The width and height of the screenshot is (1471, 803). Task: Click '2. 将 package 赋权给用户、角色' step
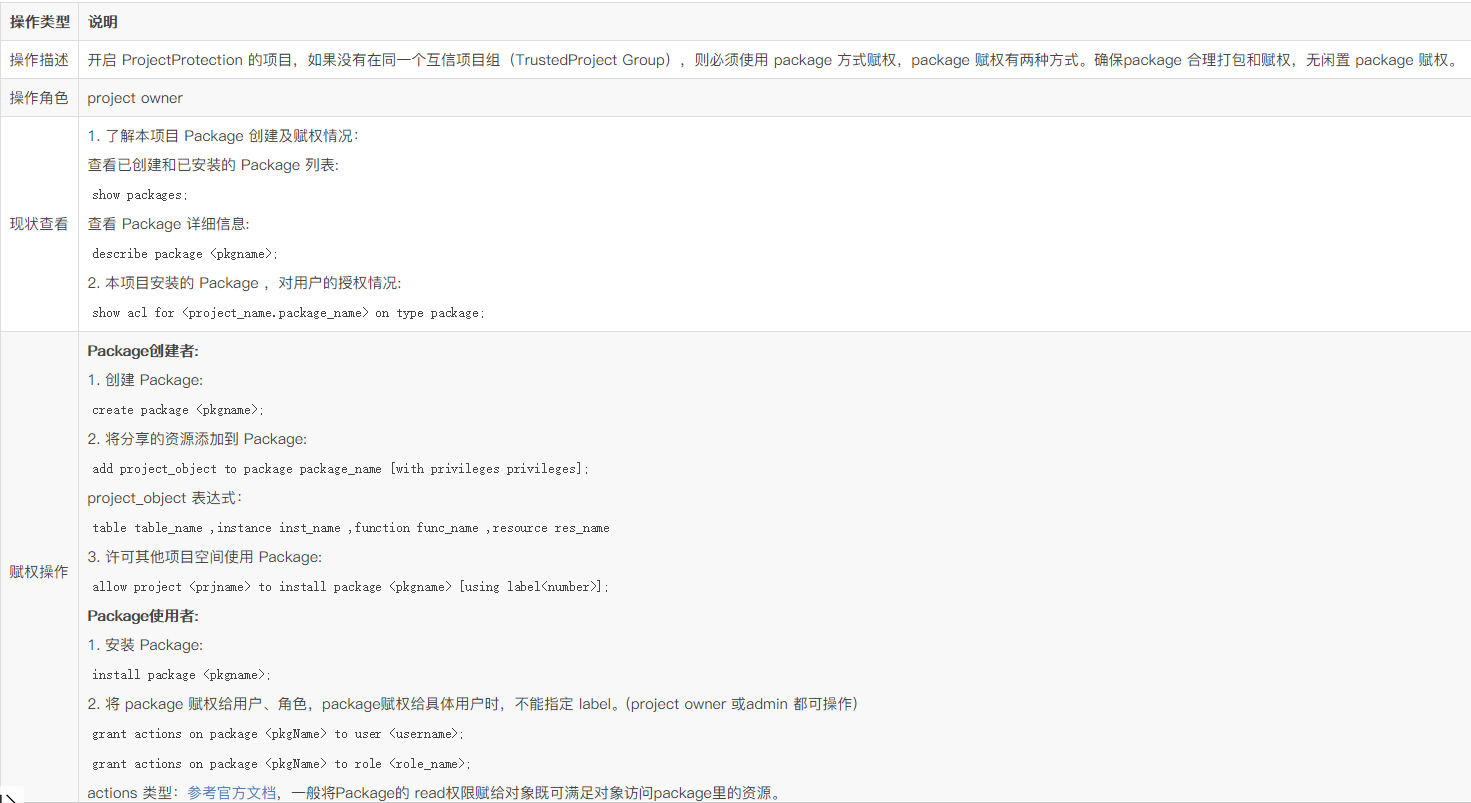472,704
